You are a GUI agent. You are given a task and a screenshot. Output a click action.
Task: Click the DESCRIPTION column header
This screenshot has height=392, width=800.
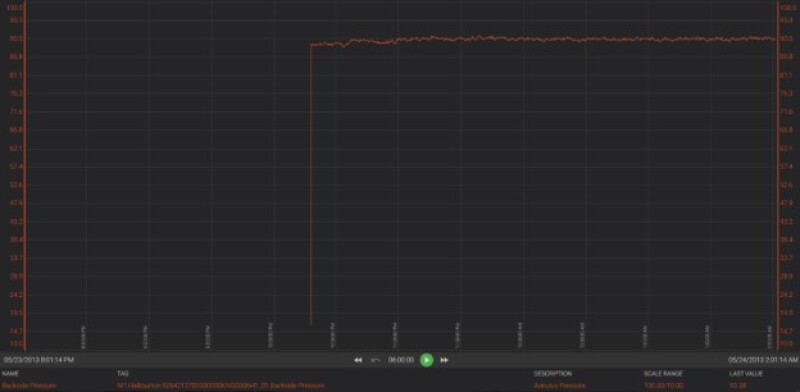point(553,374)
